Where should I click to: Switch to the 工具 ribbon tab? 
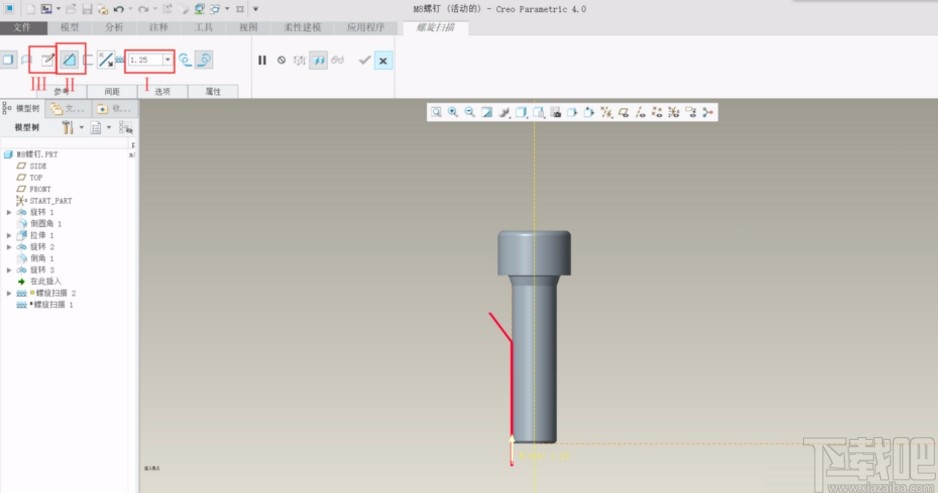click(203, 28)
